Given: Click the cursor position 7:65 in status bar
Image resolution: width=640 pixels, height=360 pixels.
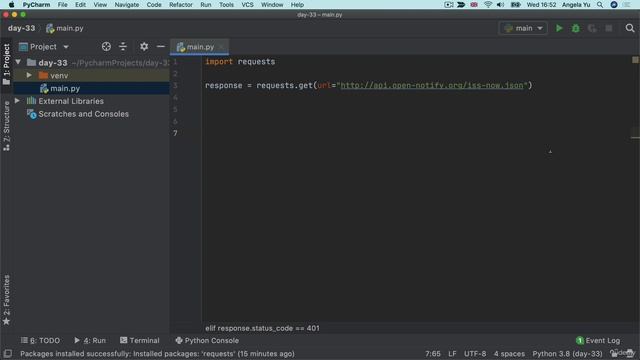Looking at the screenshot, I should (433, 354).
